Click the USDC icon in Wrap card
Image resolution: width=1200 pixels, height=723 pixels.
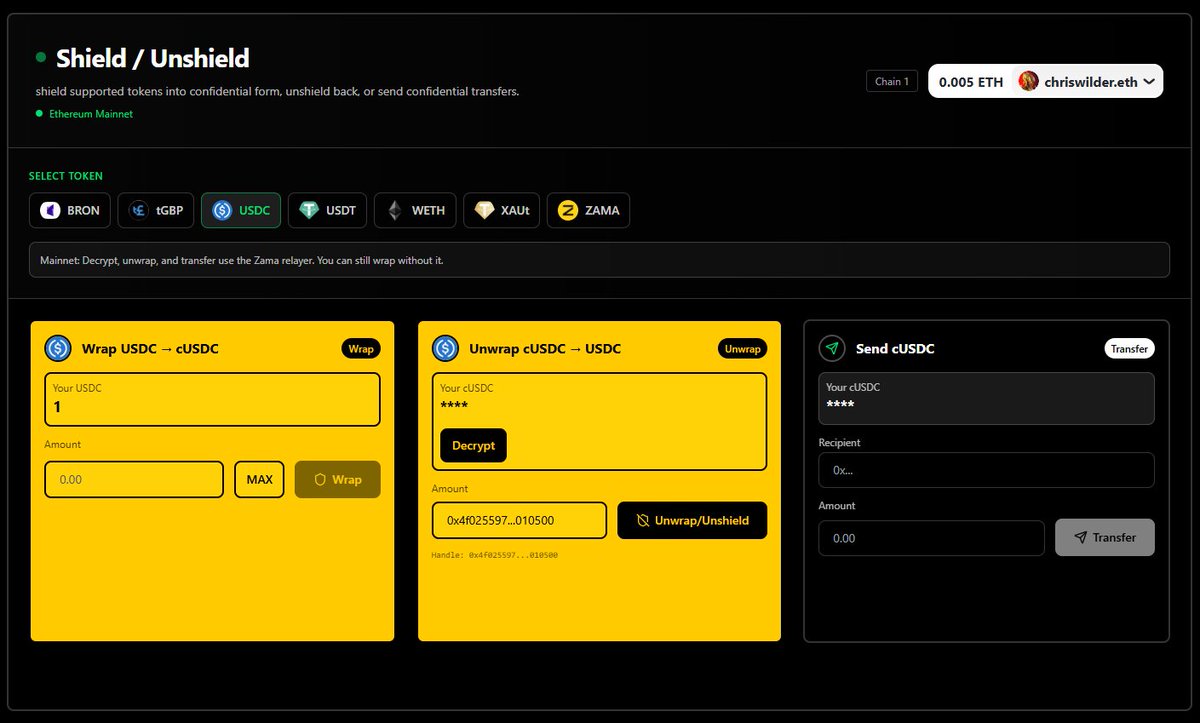pyautogui.click(x=58, y=348)
